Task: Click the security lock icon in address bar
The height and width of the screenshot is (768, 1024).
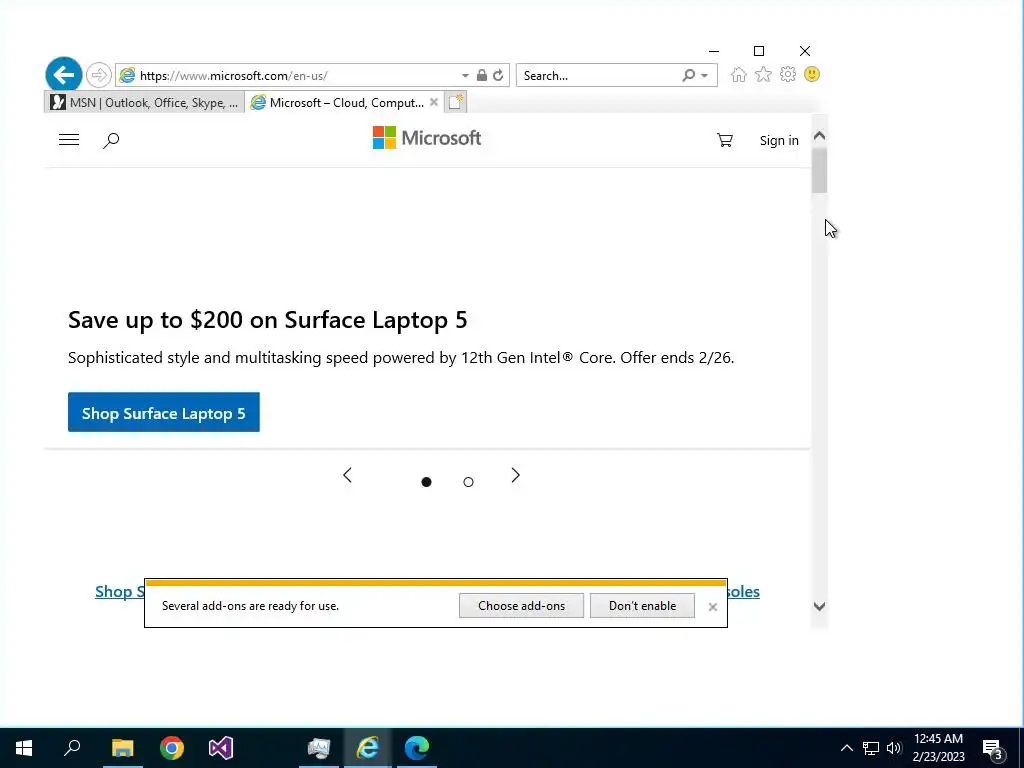Action: [x=482, y=75]
